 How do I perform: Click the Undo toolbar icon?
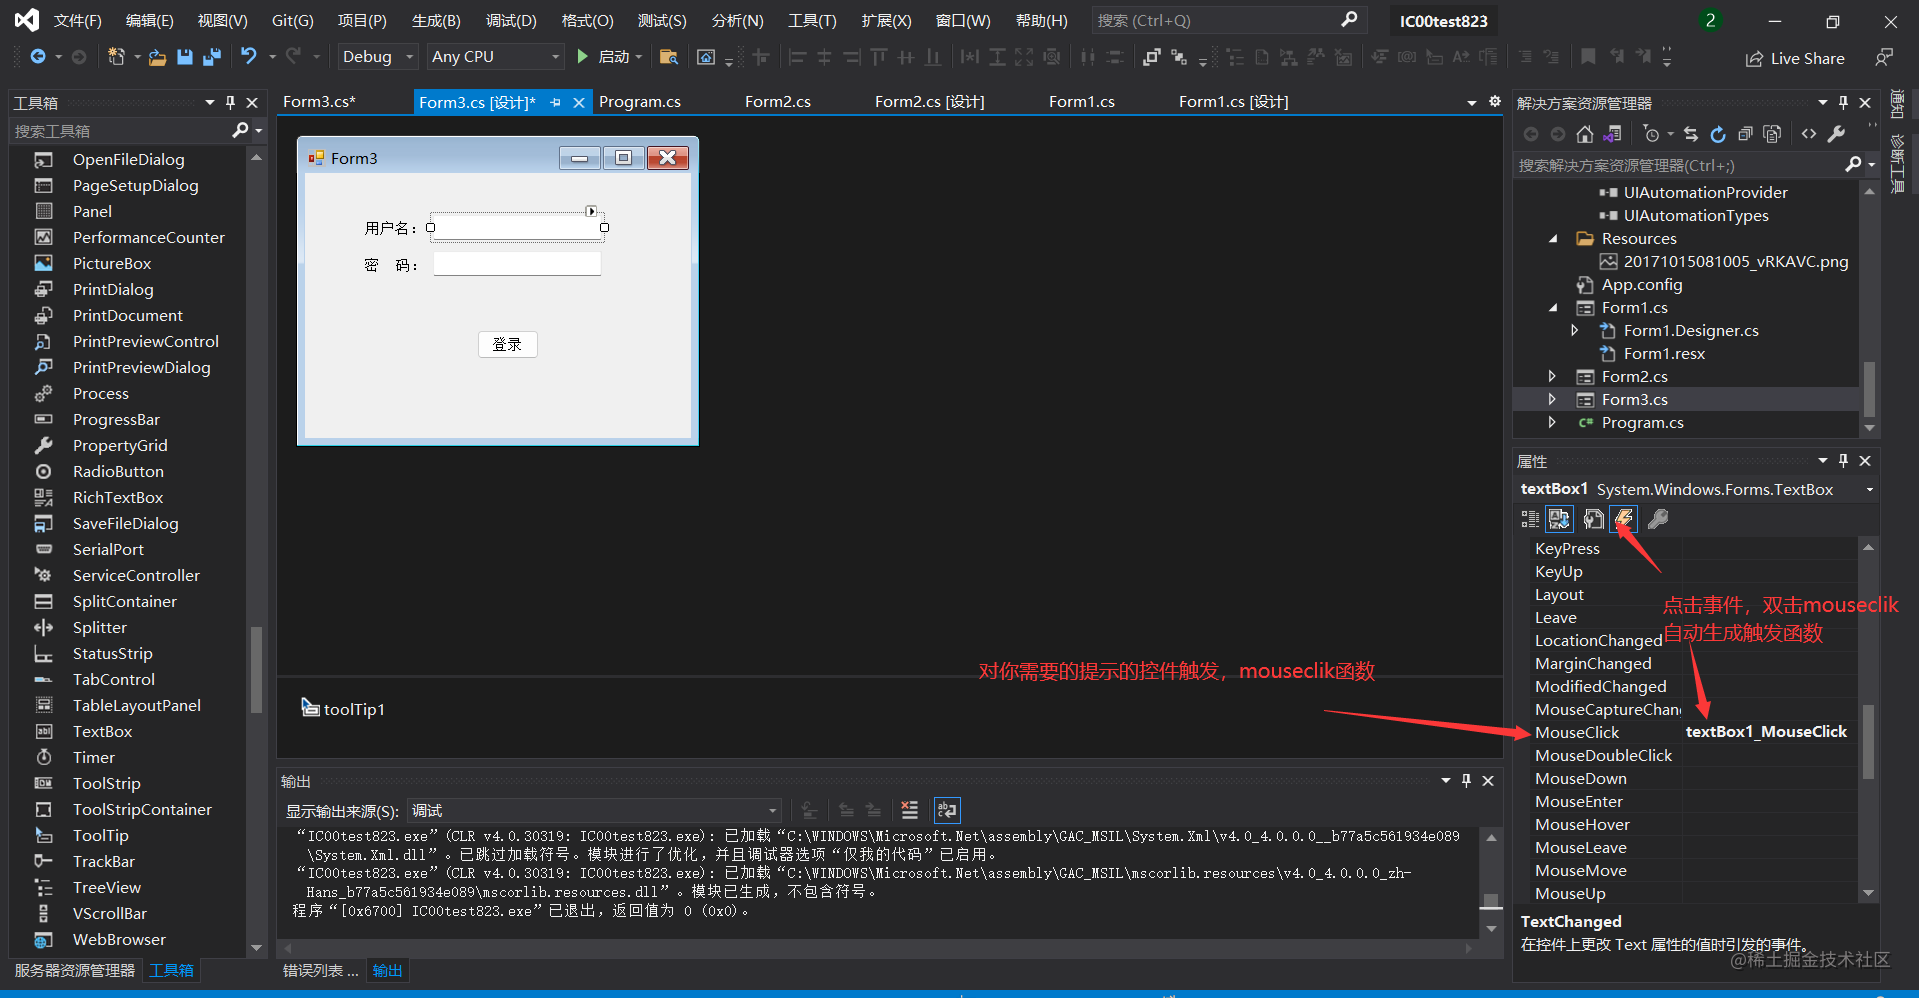click(249, 56)
